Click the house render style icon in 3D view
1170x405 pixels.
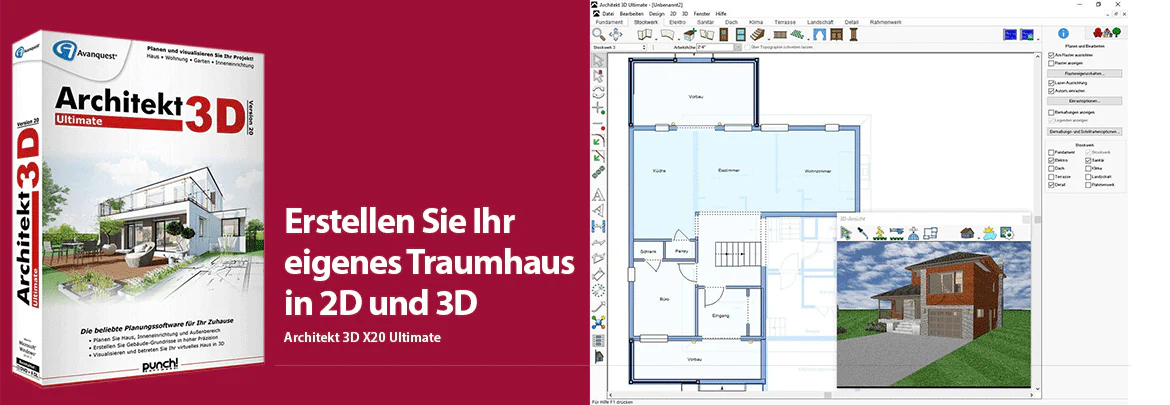coord(968,233)
